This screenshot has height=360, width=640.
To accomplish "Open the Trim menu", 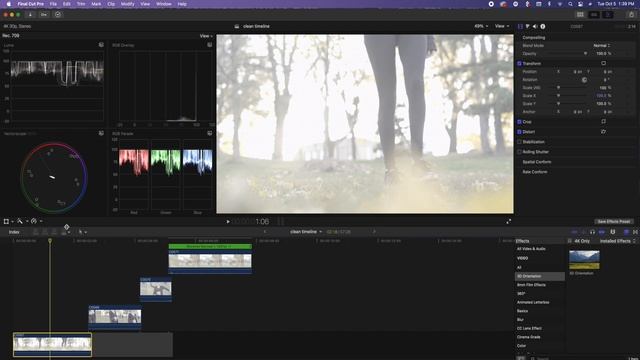I will tap(81, 4).
